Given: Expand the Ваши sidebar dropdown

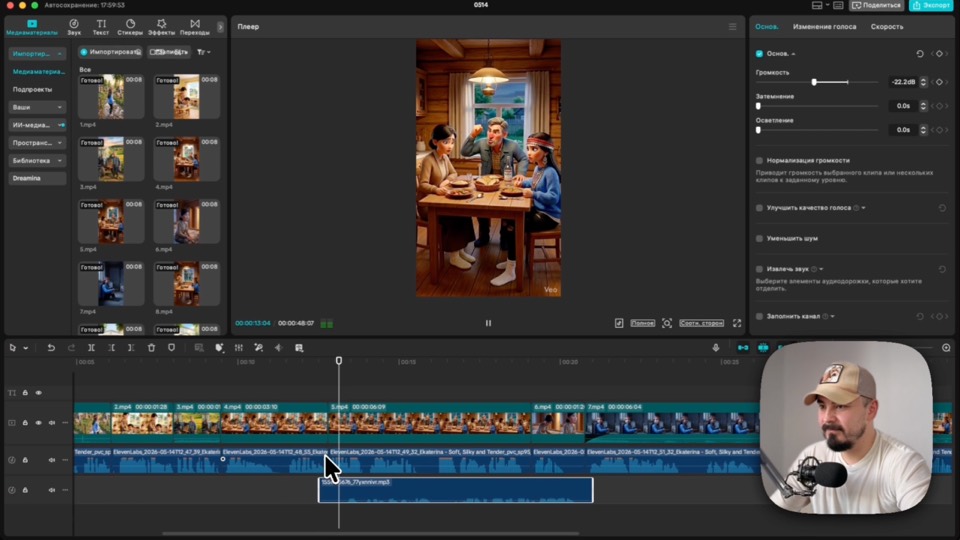Looking at the screenshot, I should point(59,107).
